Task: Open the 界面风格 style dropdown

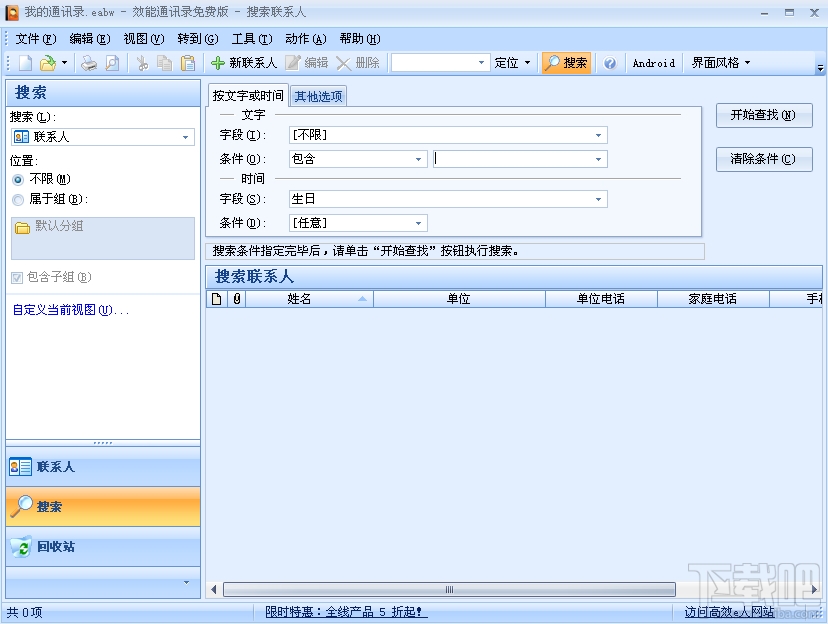Action: (721, 63)
